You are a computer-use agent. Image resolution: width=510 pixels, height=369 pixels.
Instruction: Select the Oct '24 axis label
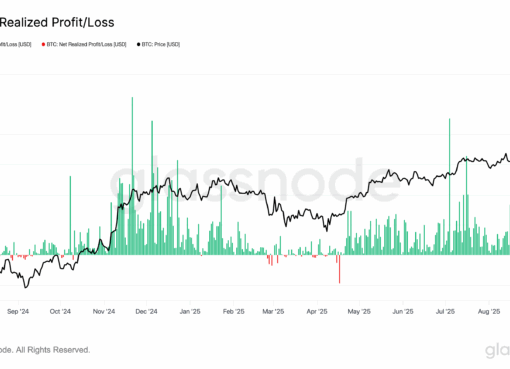click(x=60, y=311)
